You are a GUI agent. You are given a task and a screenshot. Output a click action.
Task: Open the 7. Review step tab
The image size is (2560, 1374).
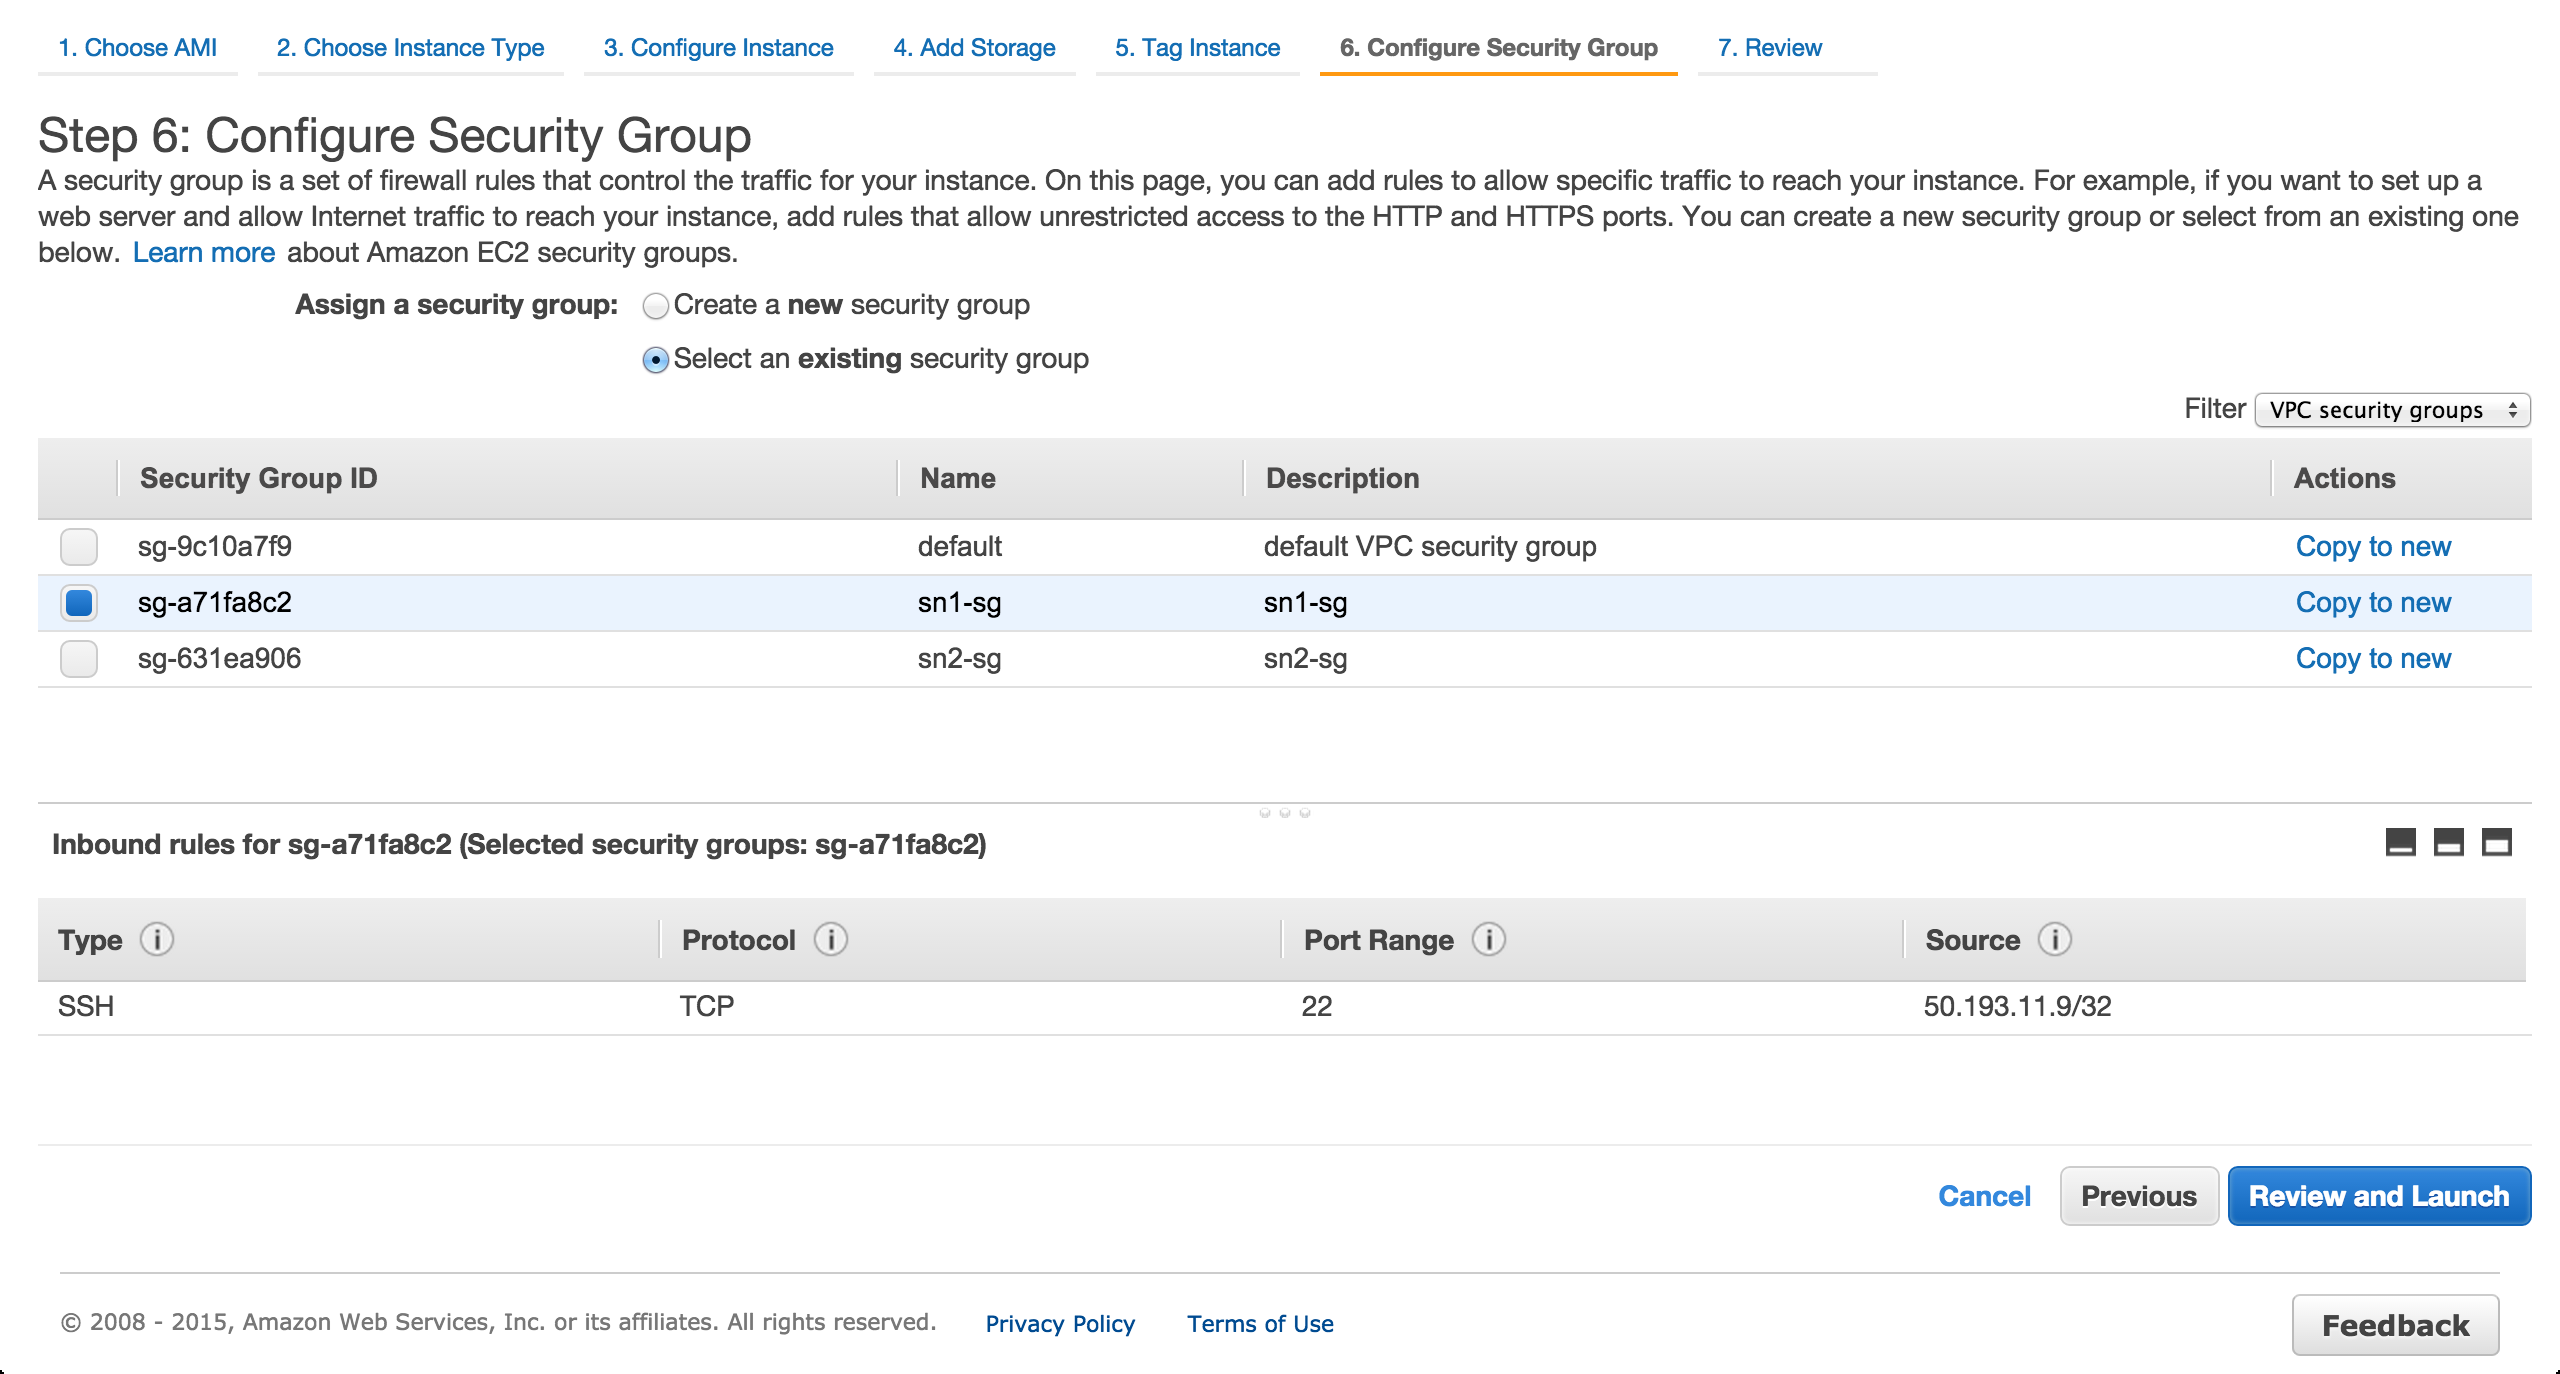(1769, 48)
